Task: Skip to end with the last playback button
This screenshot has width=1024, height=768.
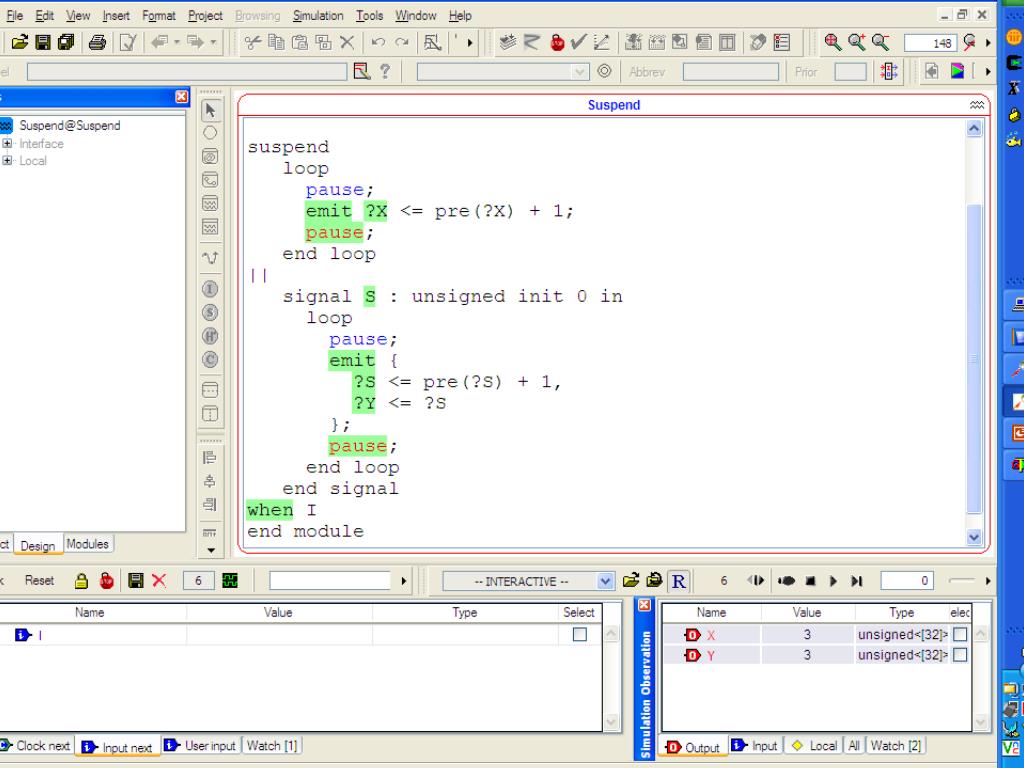Action: click(857, 581)
